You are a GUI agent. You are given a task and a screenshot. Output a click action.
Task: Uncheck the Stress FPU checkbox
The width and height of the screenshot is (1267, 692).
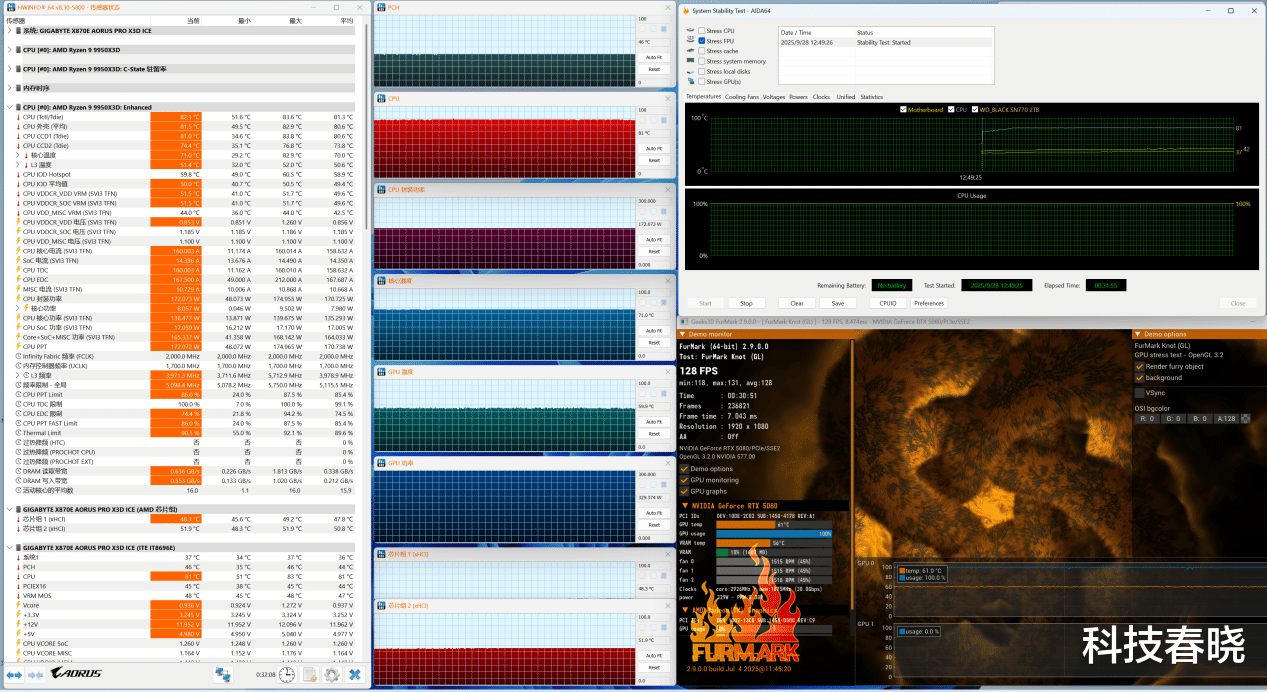(x=702, y=41)
